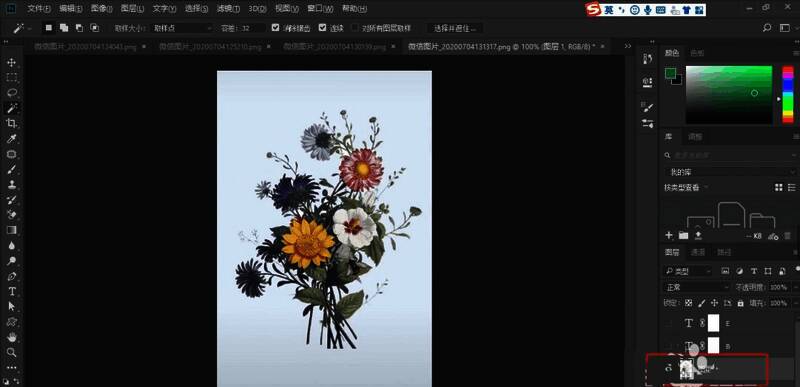Choose Add to Selection mode
The height and width of the screenshot is (387, 800).
coord(64,28)
